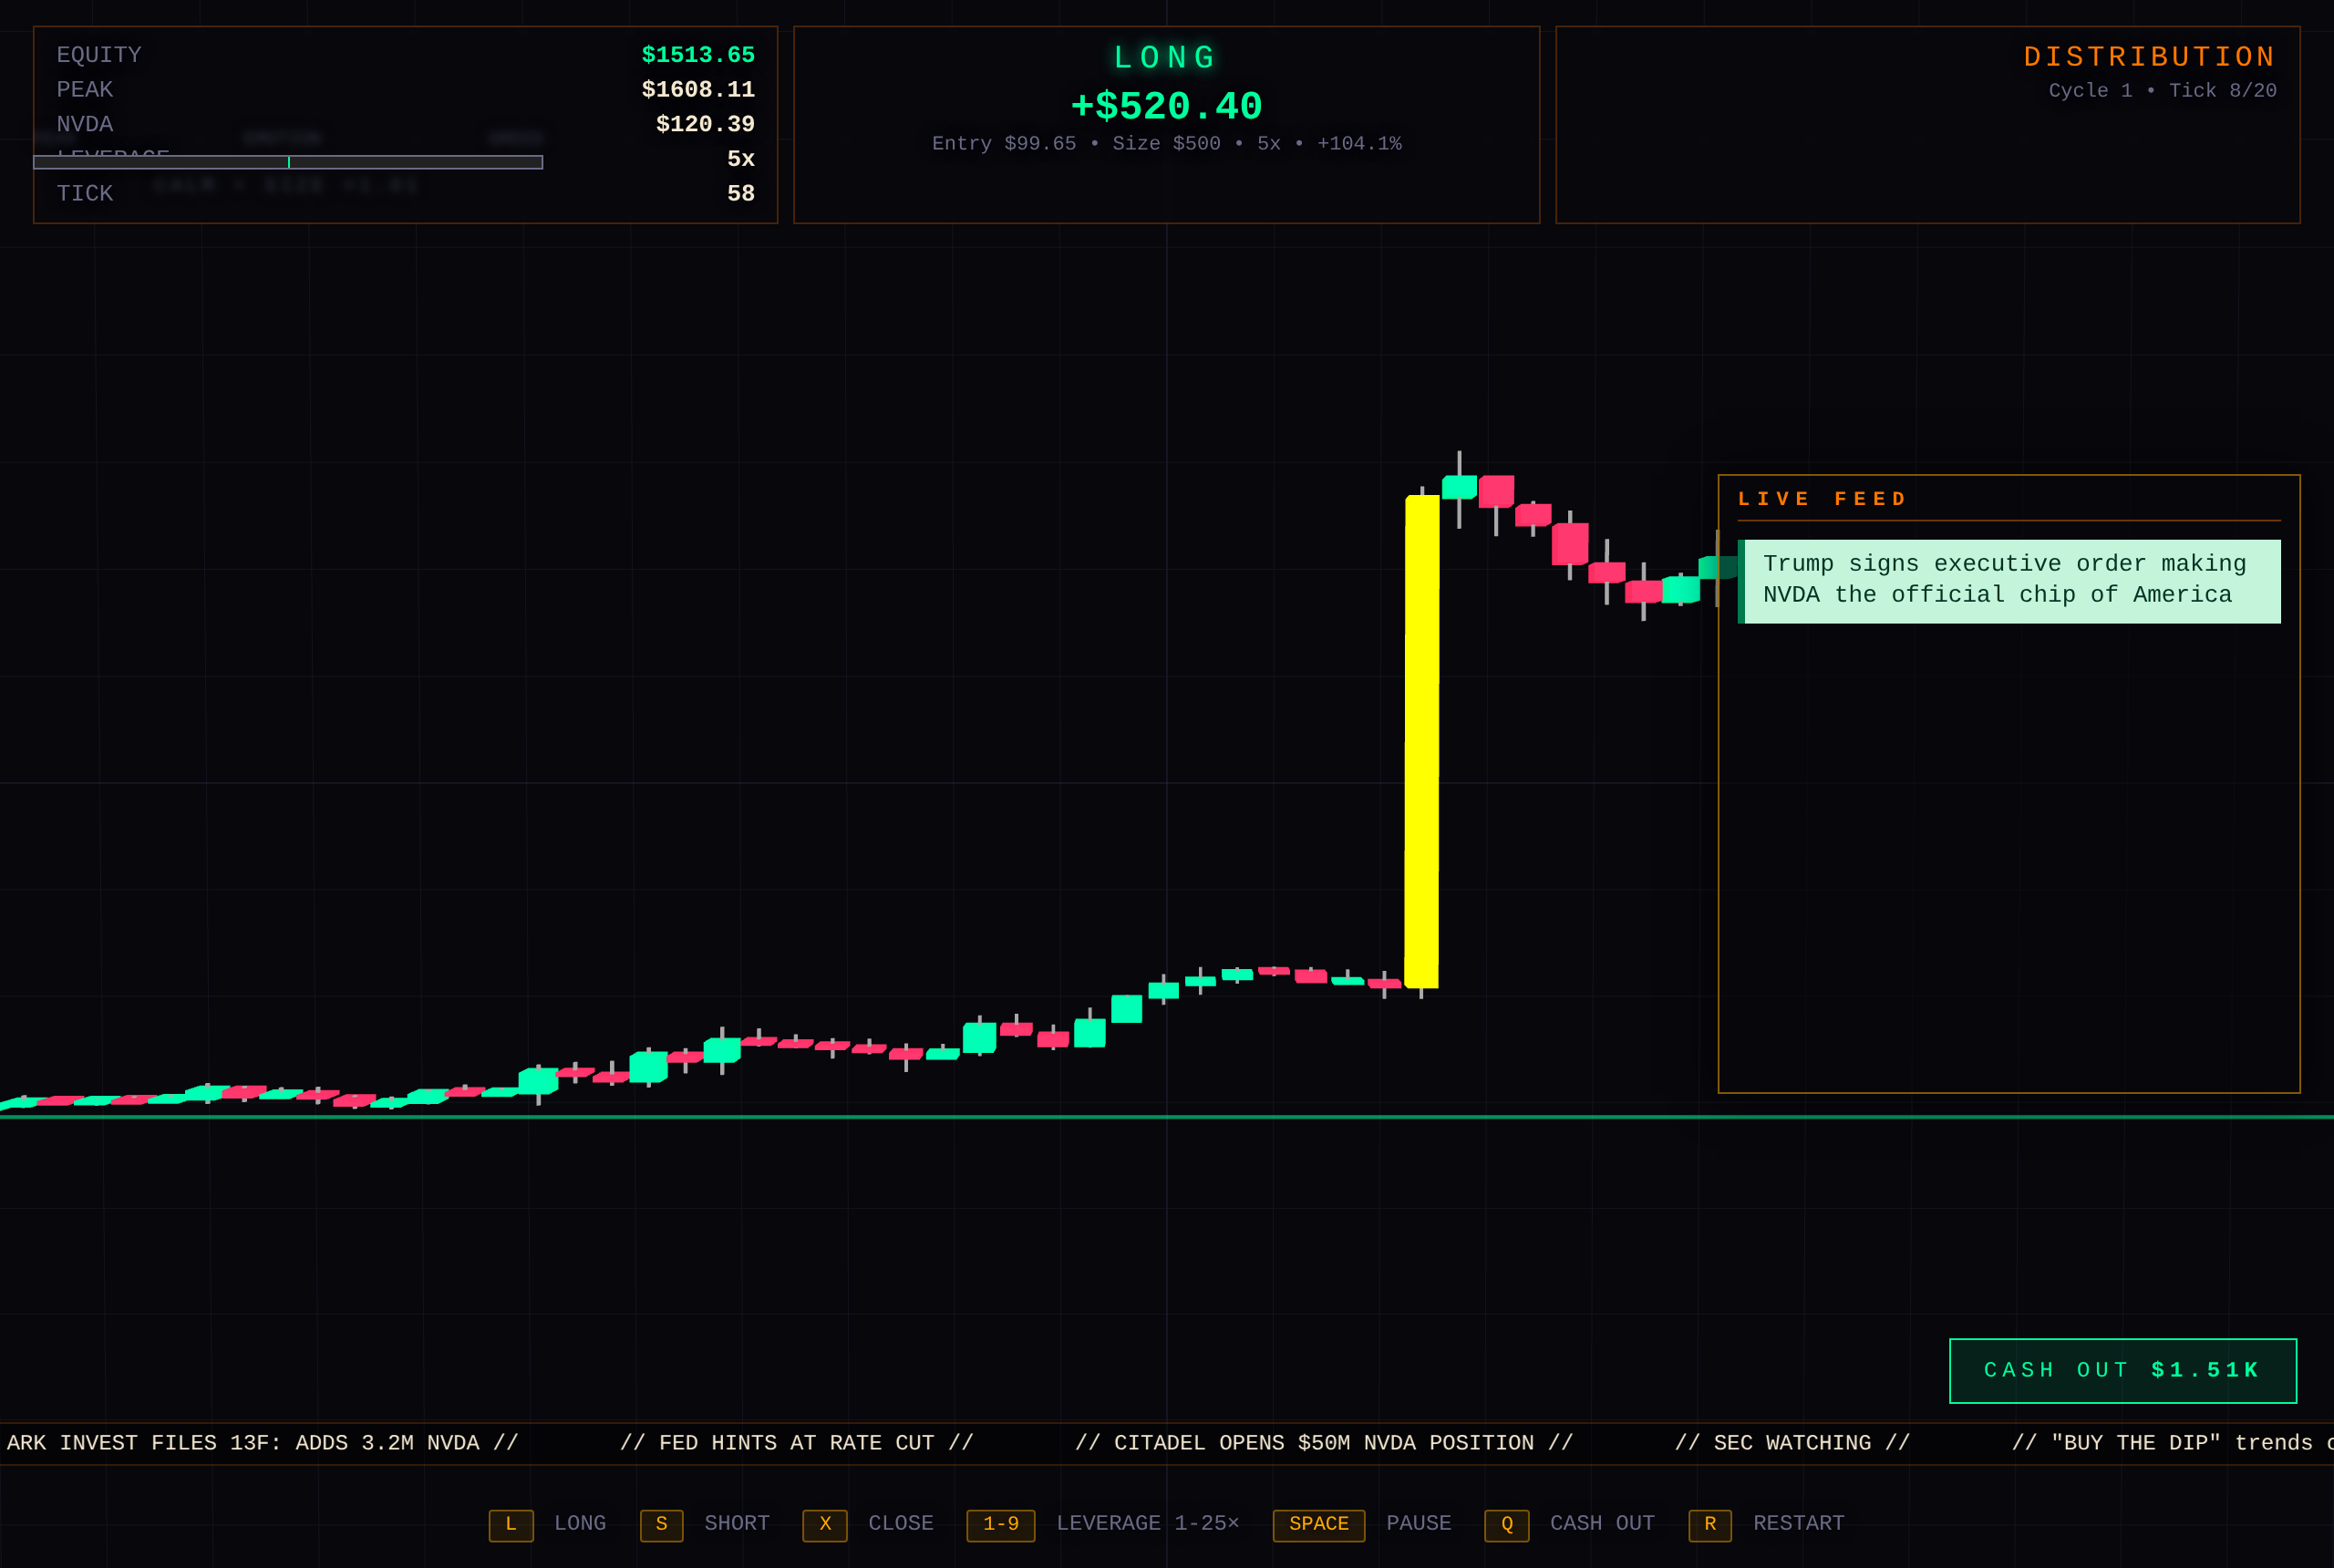The width and height of the screenshot is (2334, 1568).
Task: Click the leverage value 5x
Action: pyautogui.click(x=741, y=159)
